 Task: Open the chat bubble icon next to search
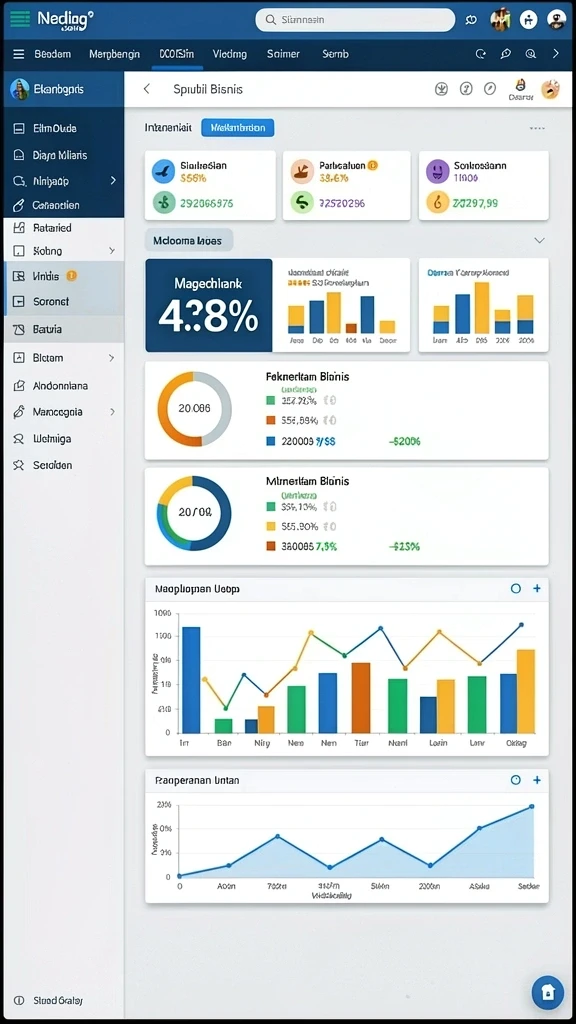[x=471, y=20]
